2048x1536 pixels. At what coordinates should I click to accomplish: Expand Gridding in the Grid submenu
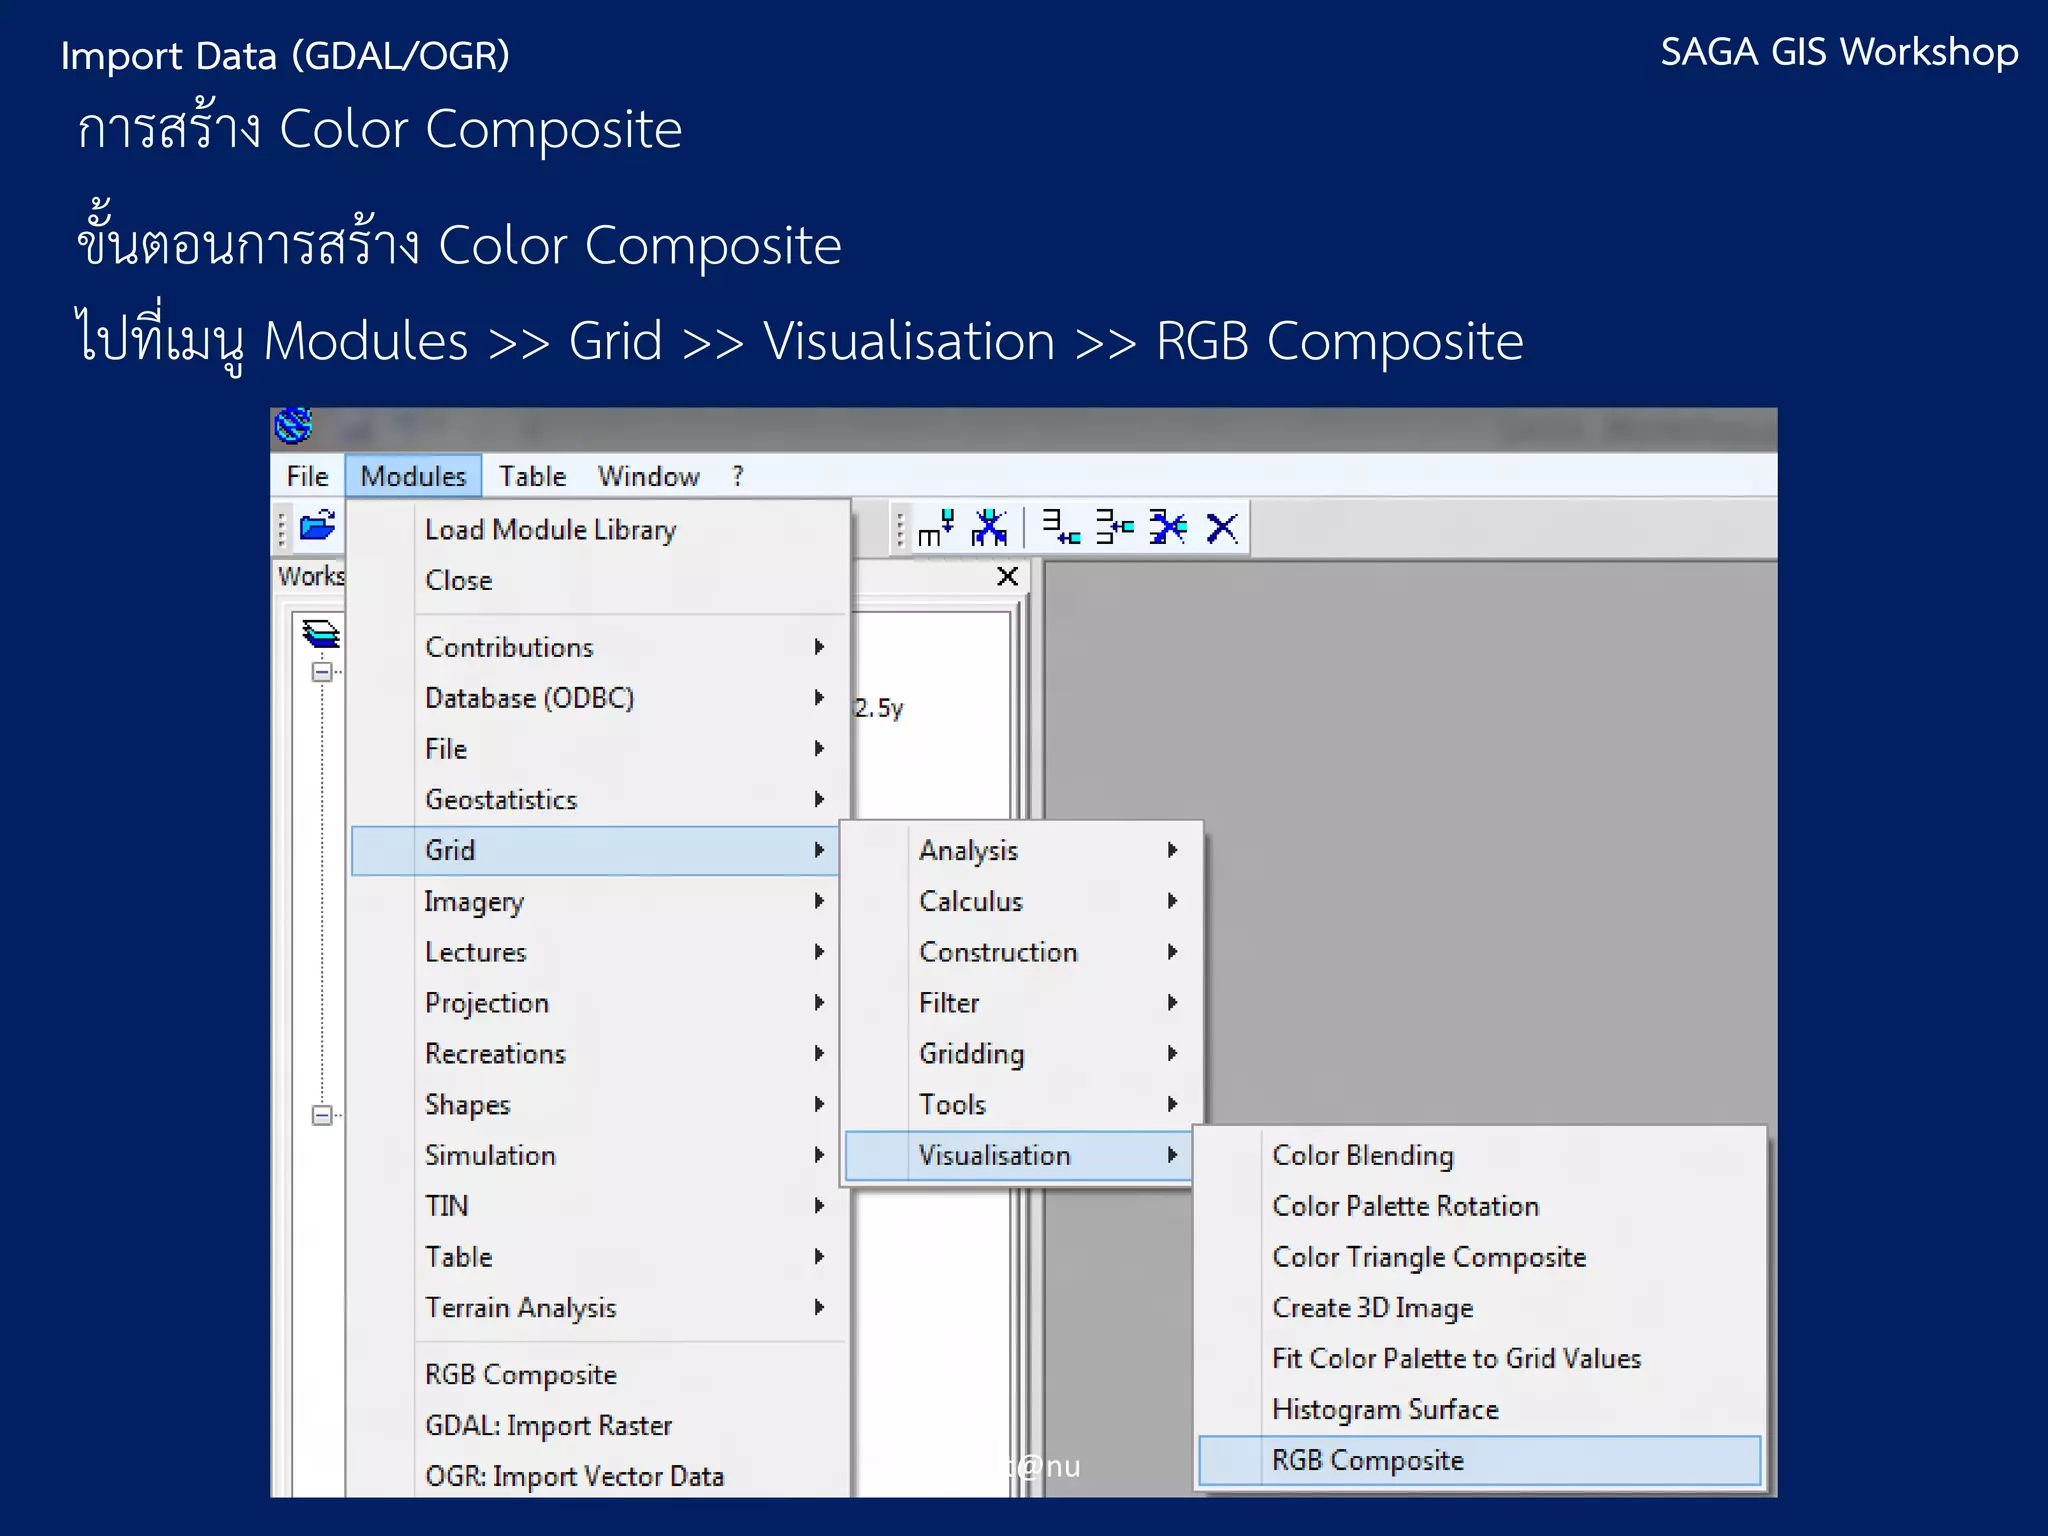[x=1020, y=1054]
